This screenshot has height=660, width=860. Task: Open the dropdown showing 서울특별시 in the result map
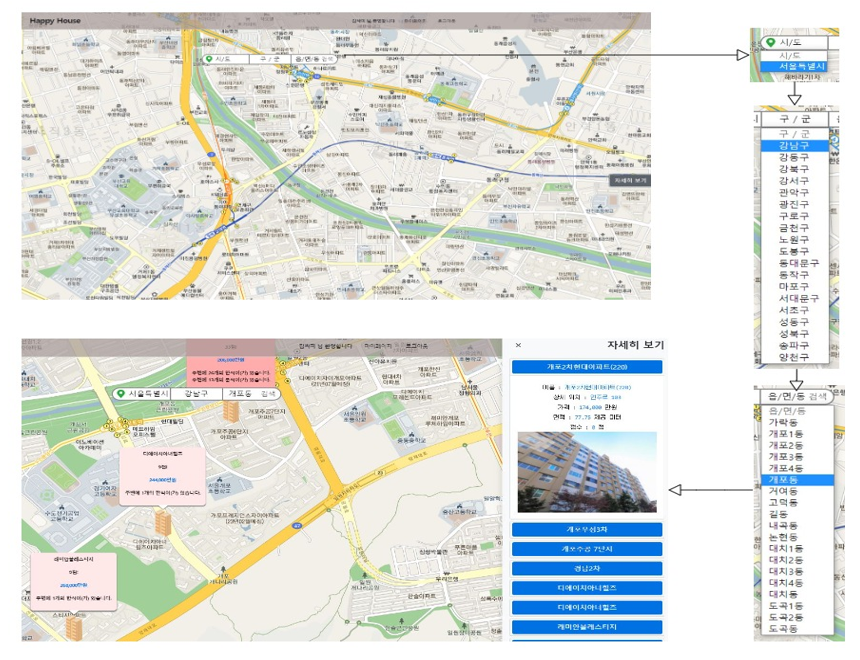point(142,394)
